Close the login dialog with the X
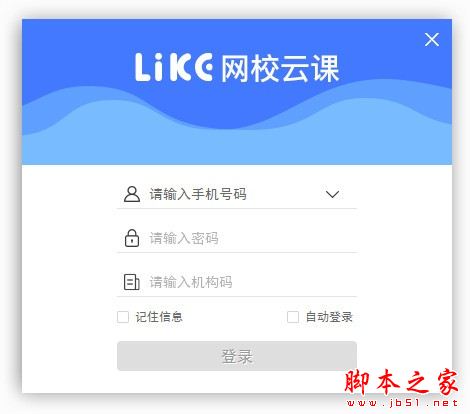This screenshot has height=414, width=470. pos(432,40)
